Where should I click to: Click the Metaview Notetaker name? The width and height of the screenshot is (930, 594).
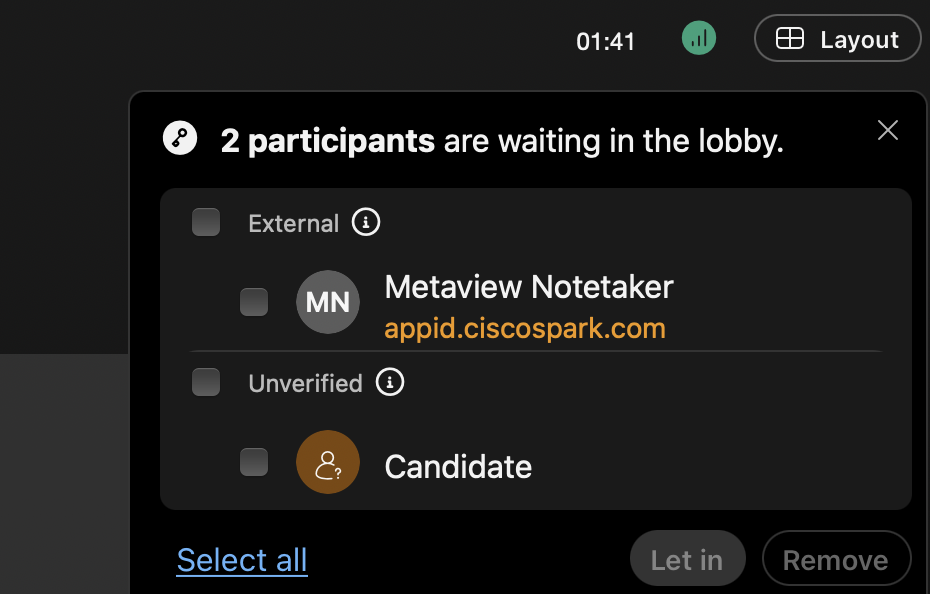(528, 287)
